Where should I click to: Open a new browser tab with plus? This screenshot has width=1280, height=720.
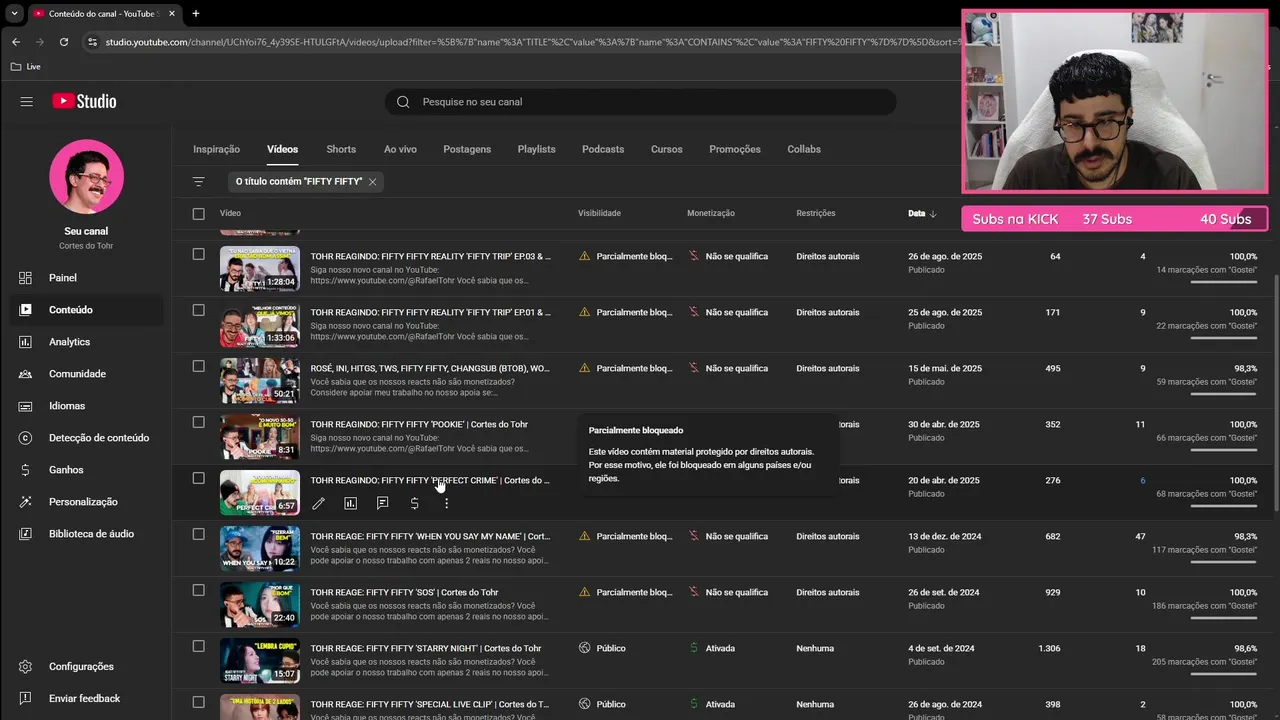(x=195, y=14)
